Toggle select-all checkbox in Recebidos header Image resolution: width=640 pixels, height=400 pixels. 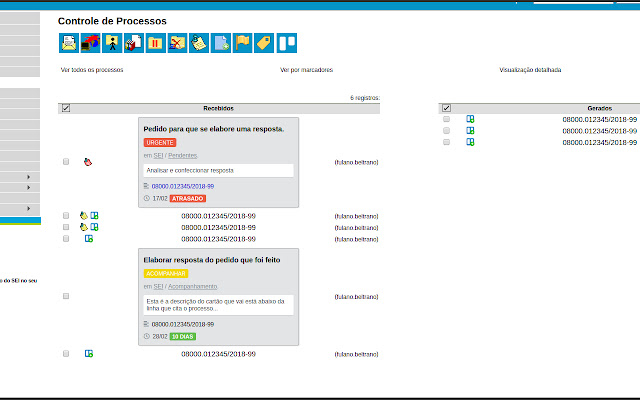pos(66,108)
